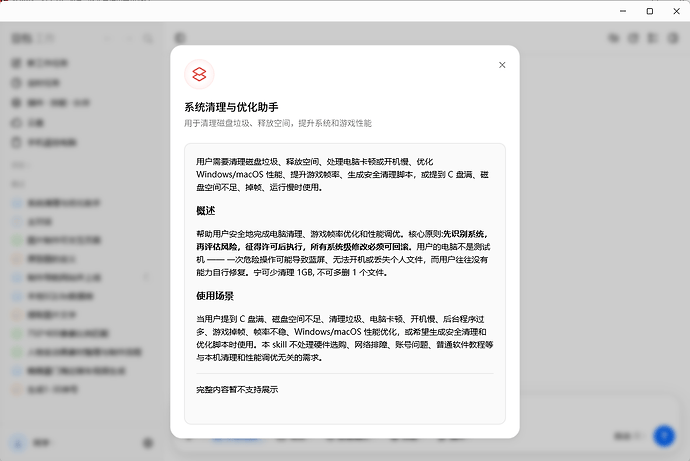Image resolution: width=690 pixels, height=461 pixels.
Task: Click the text 完整内容暂不支持展示
Action: [237, 389]
